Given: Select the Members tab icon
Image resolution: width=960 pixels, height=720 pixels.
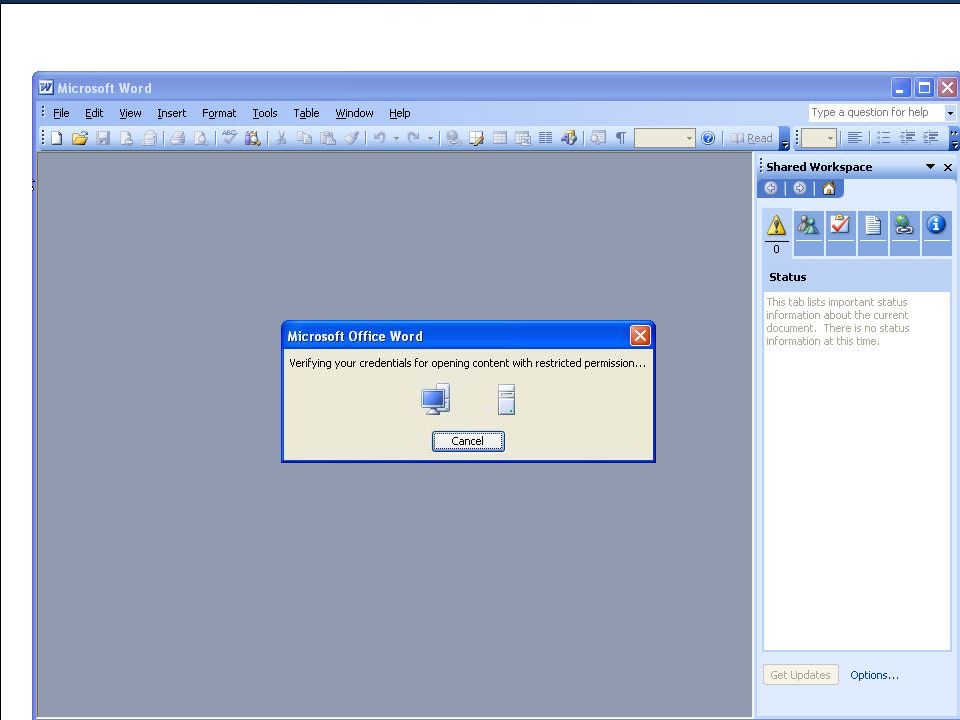Looking at the screenshot, I should (x=808, y=233).
